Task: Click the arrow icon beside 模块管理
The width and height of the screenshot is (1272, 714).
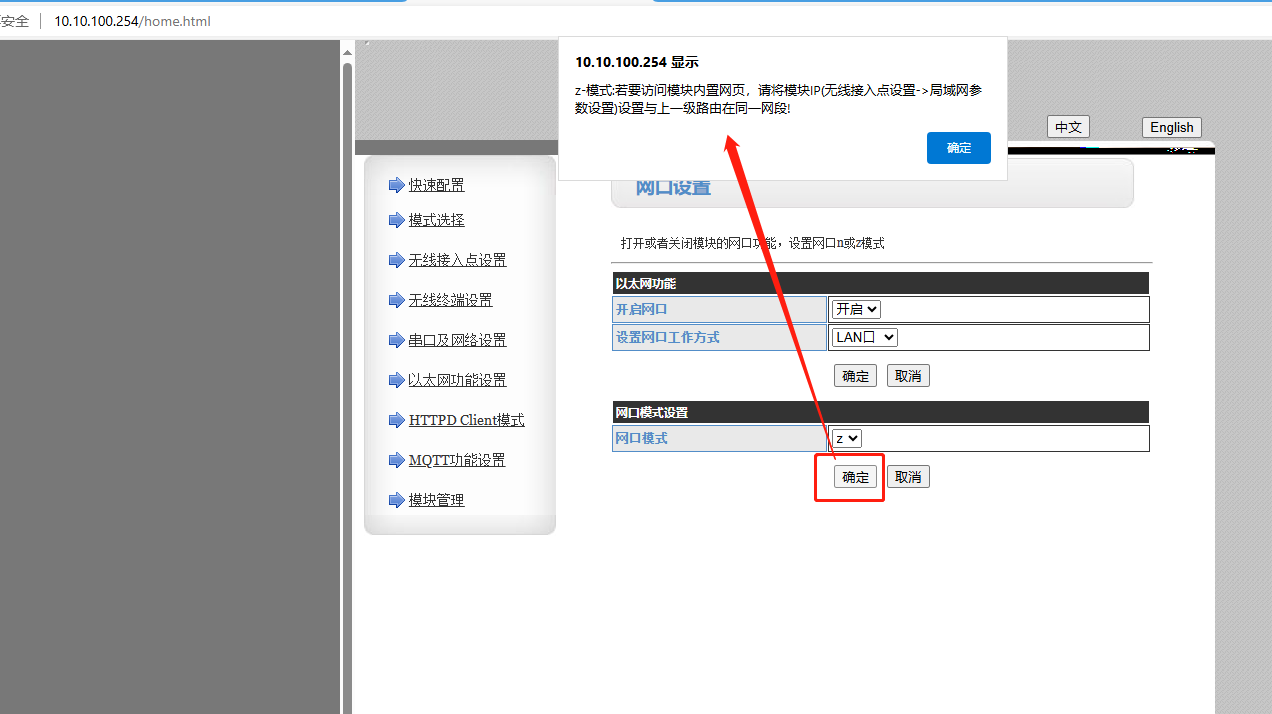Action: click(x=396, y=500)
